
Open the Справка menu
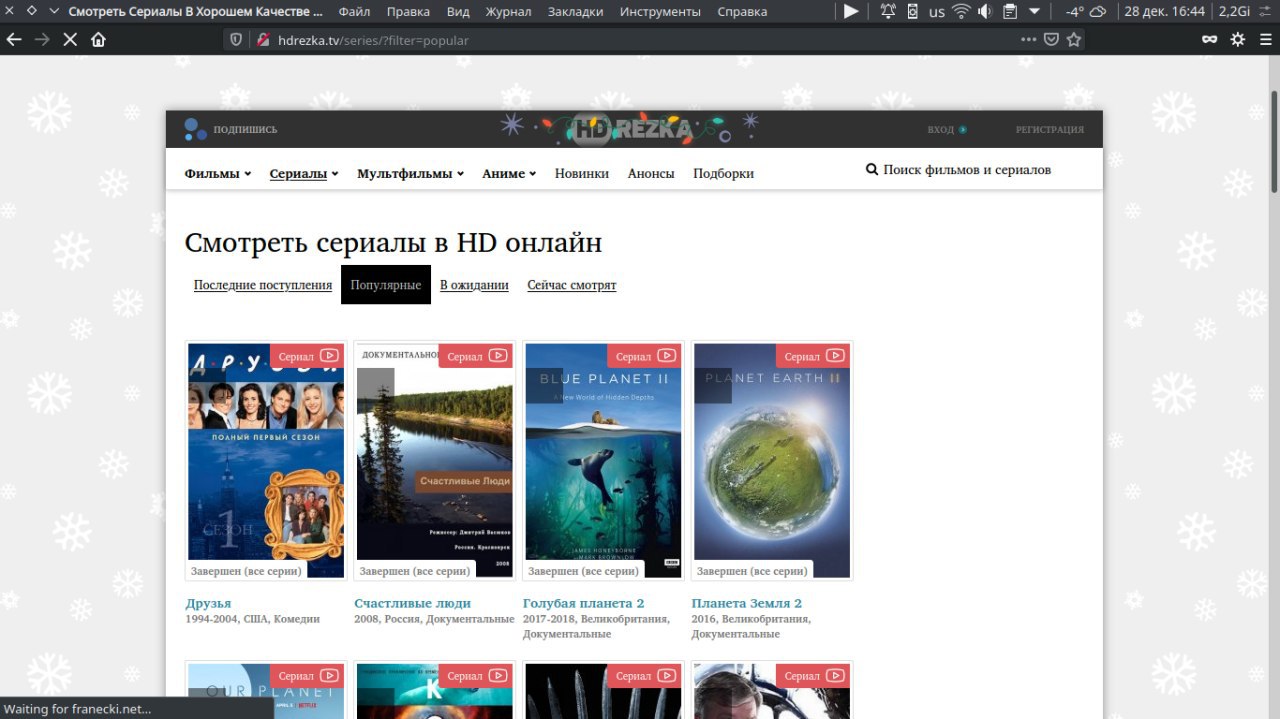[x=743, y=12]
